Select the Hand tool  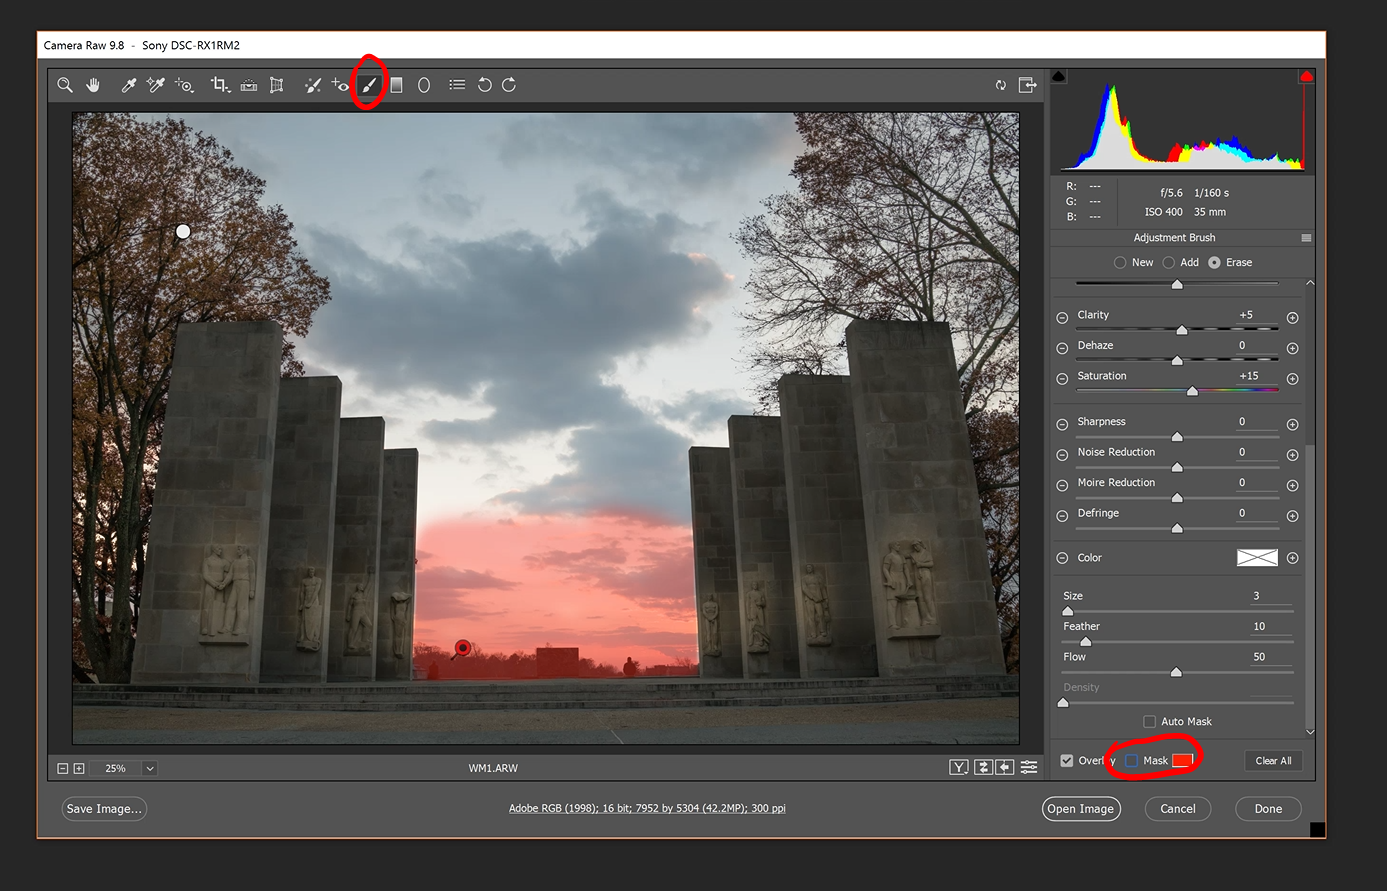(x=93, y=85)
